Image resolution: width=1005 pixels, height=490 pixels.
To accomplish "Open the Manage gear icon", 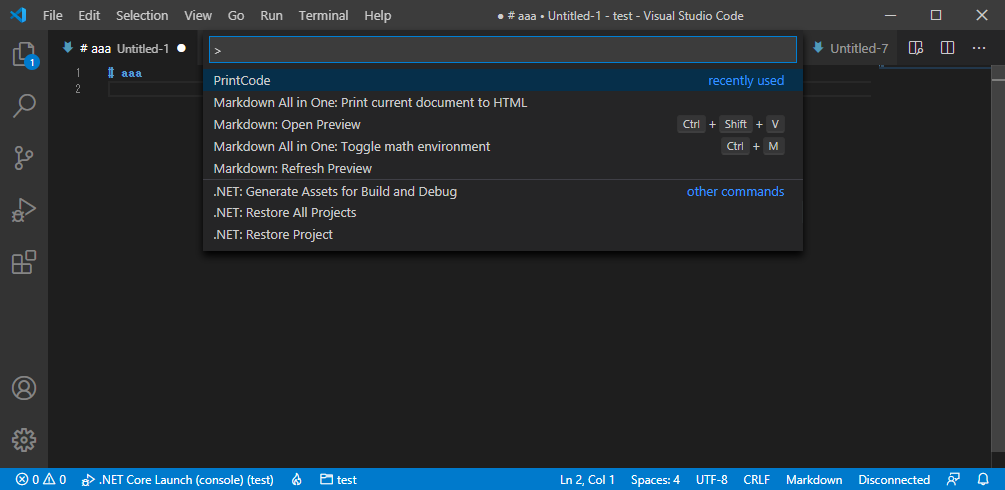I will tap(24, 440).
